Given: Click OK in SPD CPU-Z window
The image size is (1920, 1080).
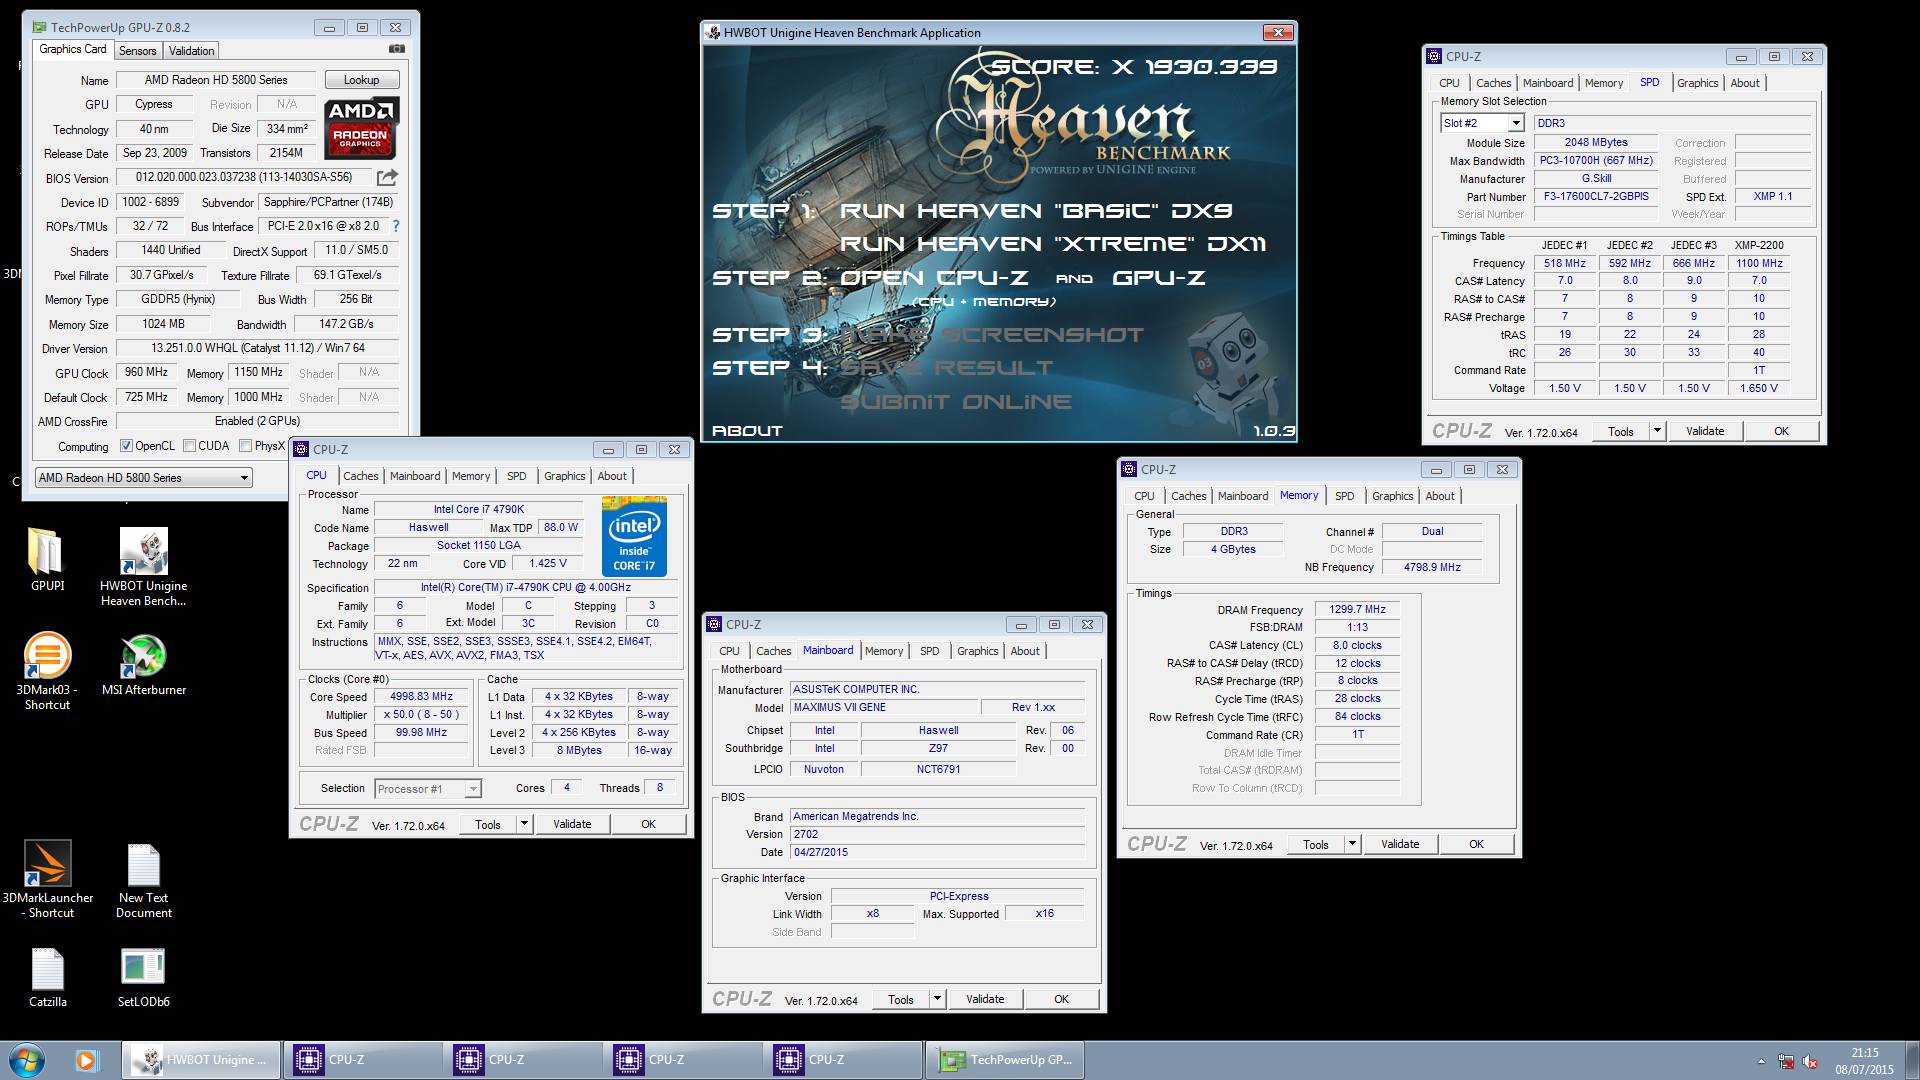Looking at the screenshot, I should pos(1781,431).
